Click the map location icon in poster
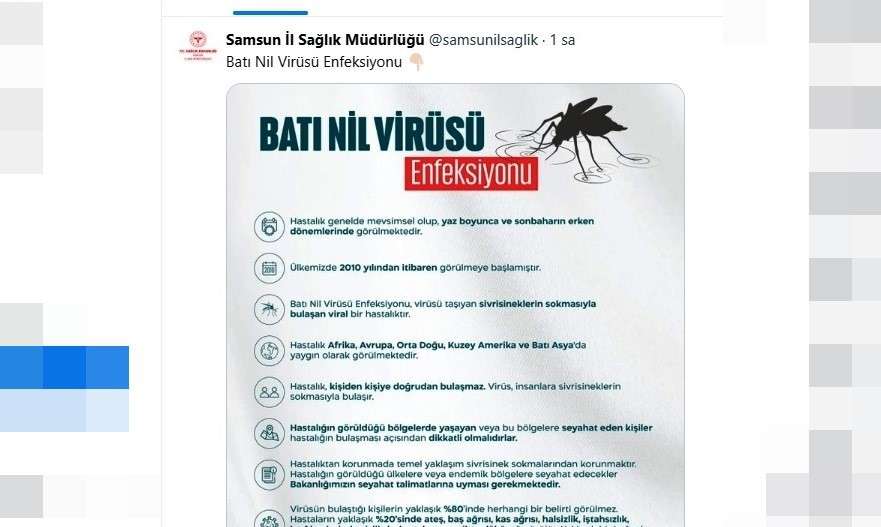This screenshot has width=881, height=527. tap(269, 433)
